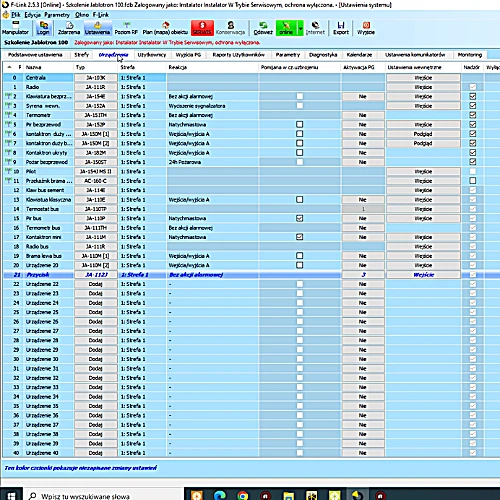
Task: Open the Parametry menu in menu bar
Action: pos(57,15)
